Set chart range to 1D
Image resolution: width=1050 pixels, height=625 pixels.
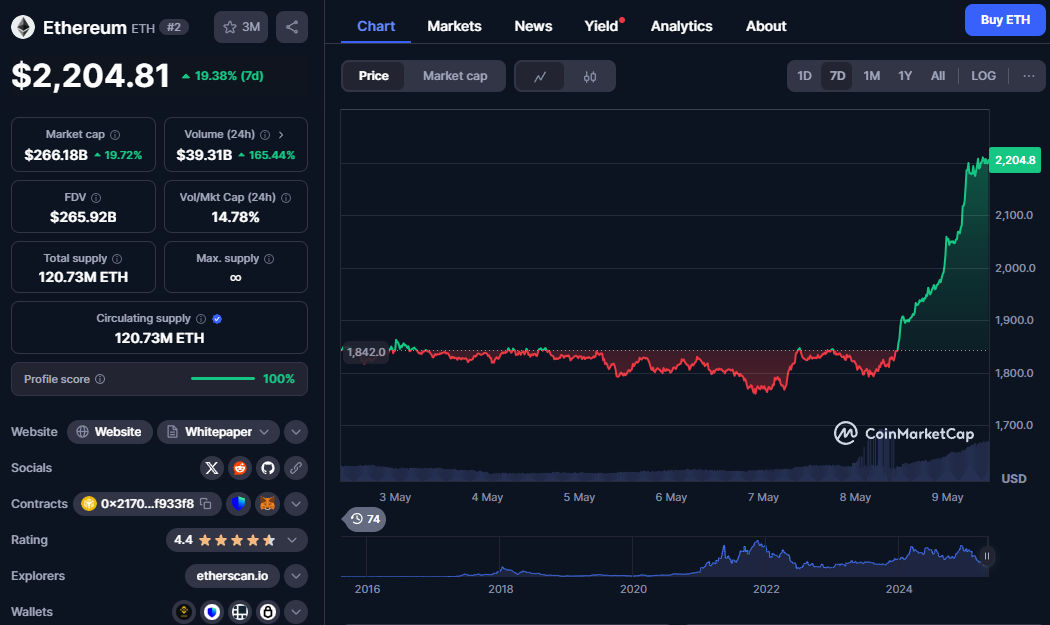pyautogui.click(x=804, y=76)
